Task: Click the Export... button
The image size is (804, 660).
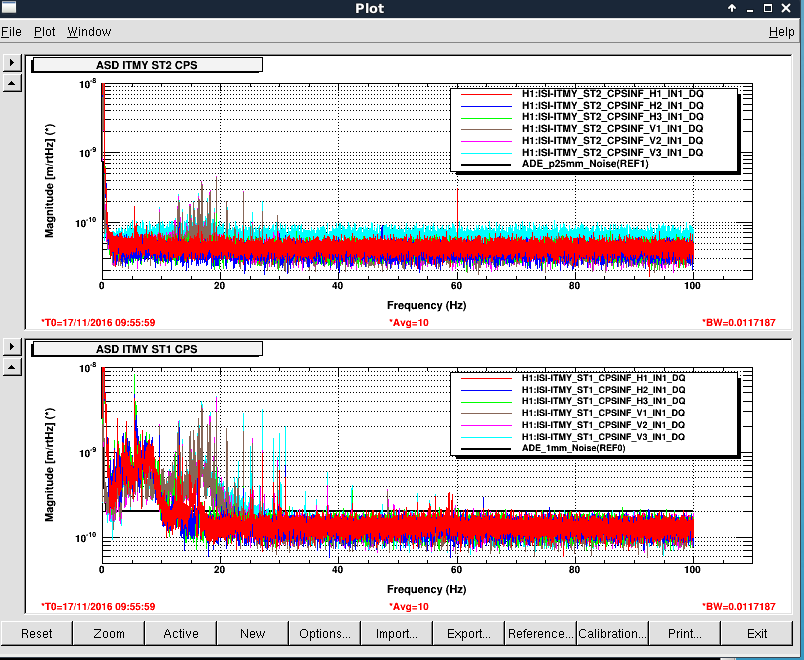Action: 469,633
